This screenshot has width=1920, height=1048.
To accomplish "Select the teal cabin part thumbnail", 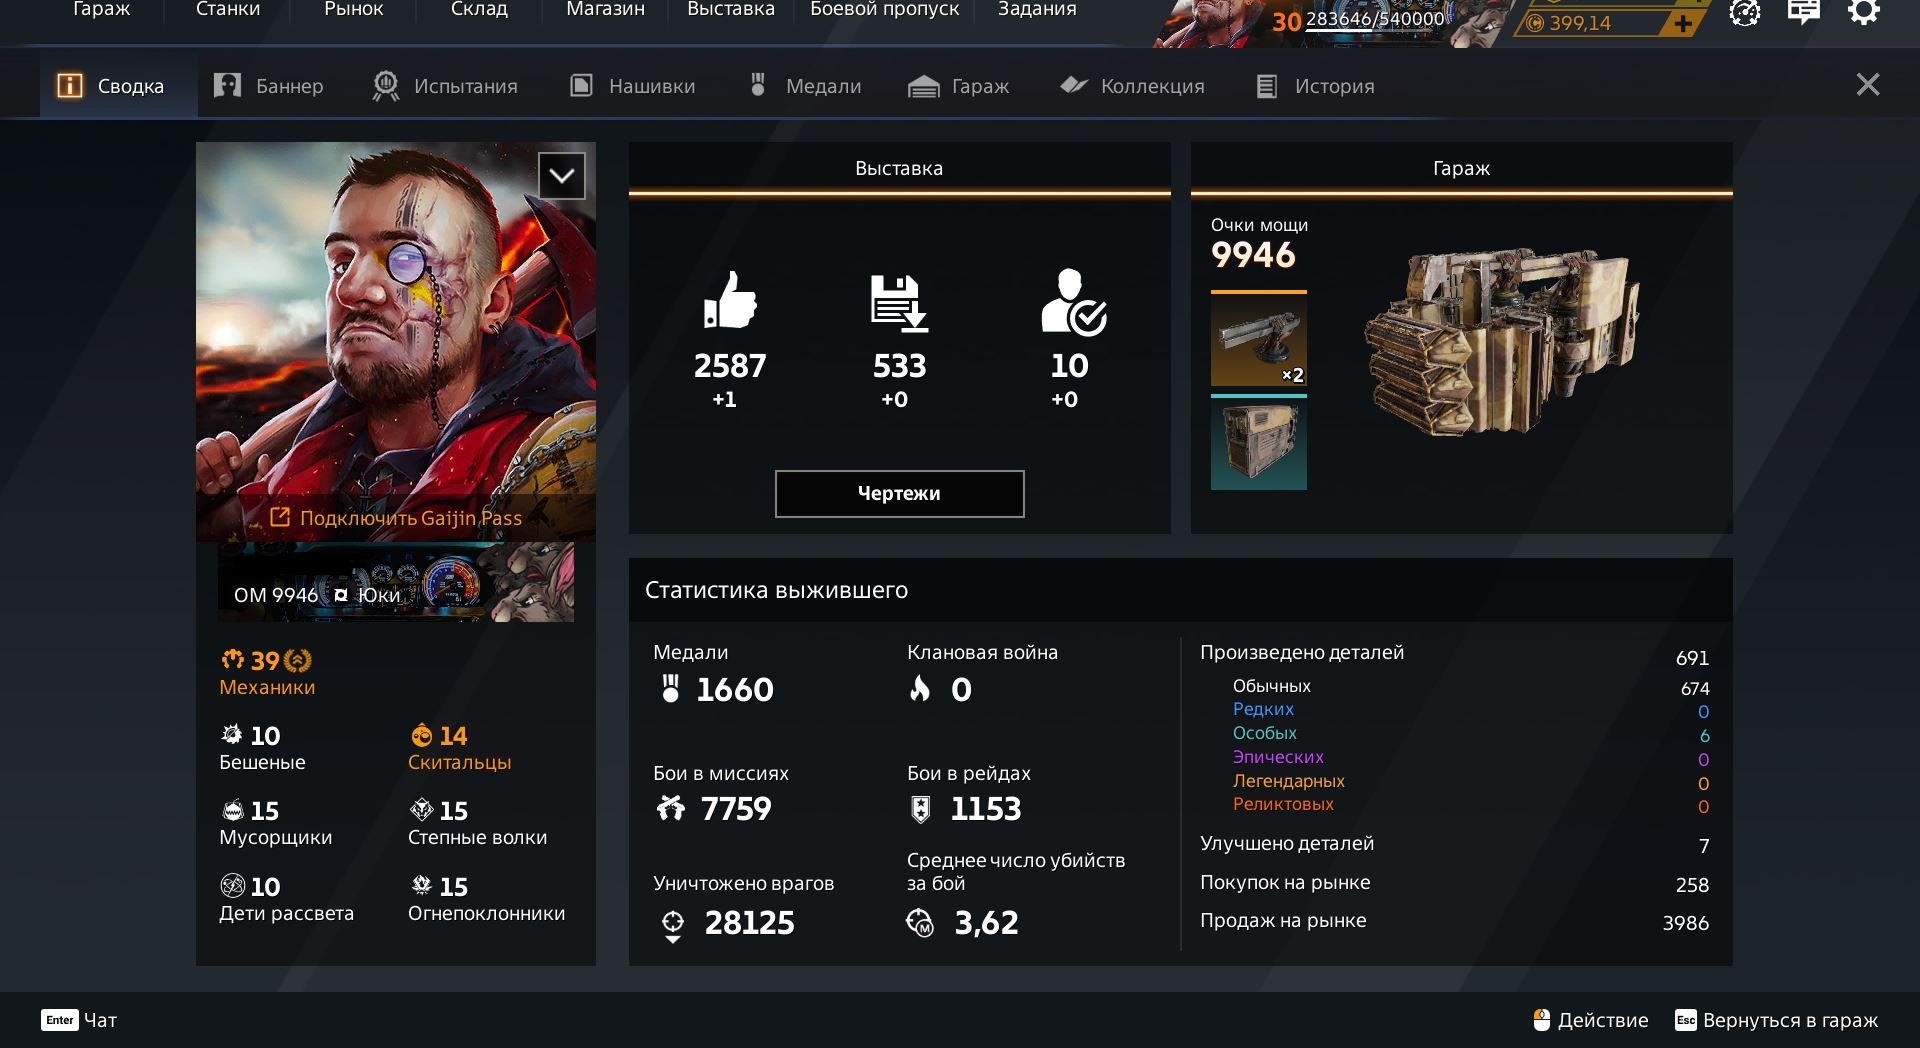I will coord(1258,442).
